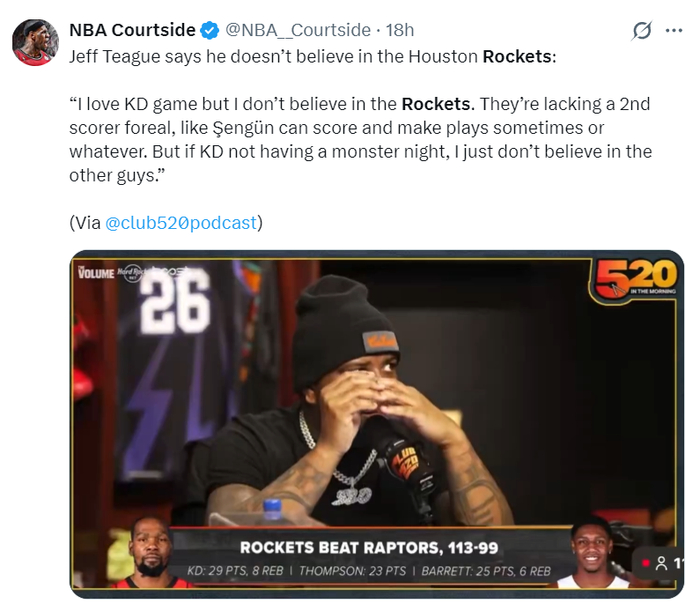Image resolution: width=700 pixels, height=604 pixels.
Task: Open the 18h timestamp permalink
Action: 400,30
